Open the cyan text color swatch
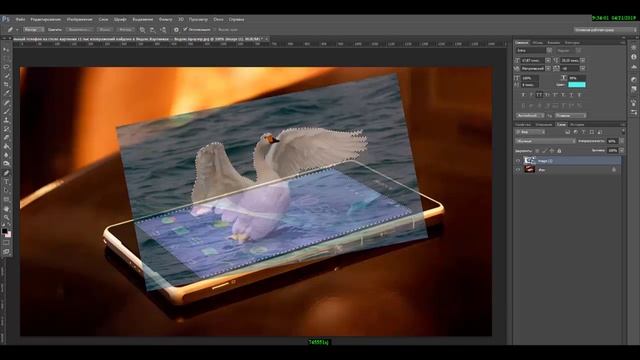The image size is (640, 360). tap(577, 84)
